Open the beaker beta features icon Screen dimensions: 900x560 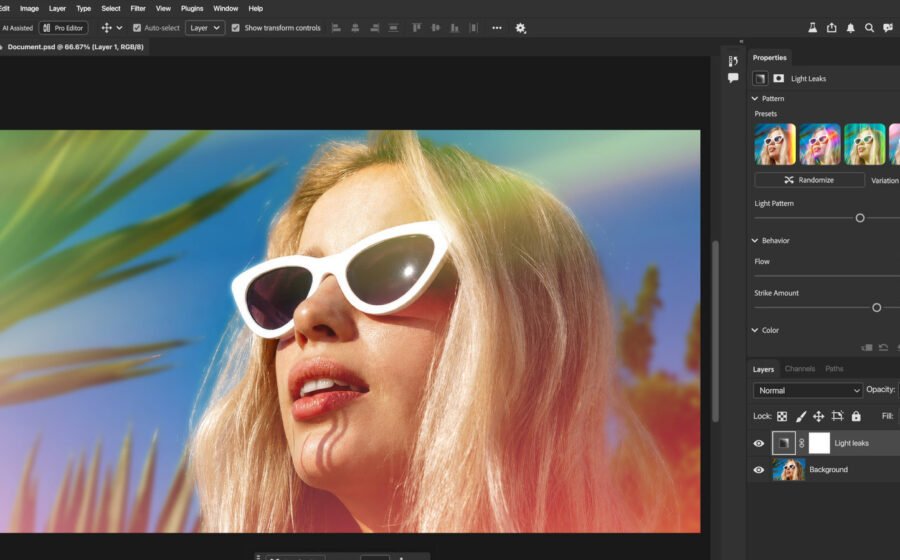(x=812, y=28)
